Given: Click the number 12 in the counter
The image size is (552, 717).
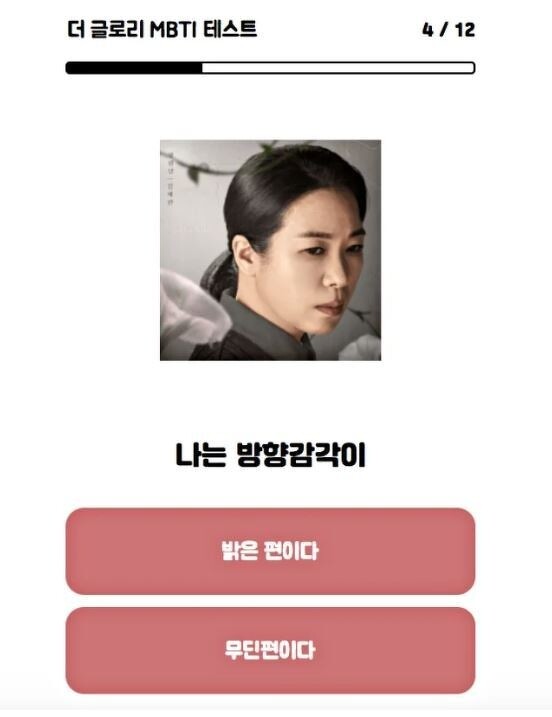Looking at the screenshot, I should (x=466, y=30).
